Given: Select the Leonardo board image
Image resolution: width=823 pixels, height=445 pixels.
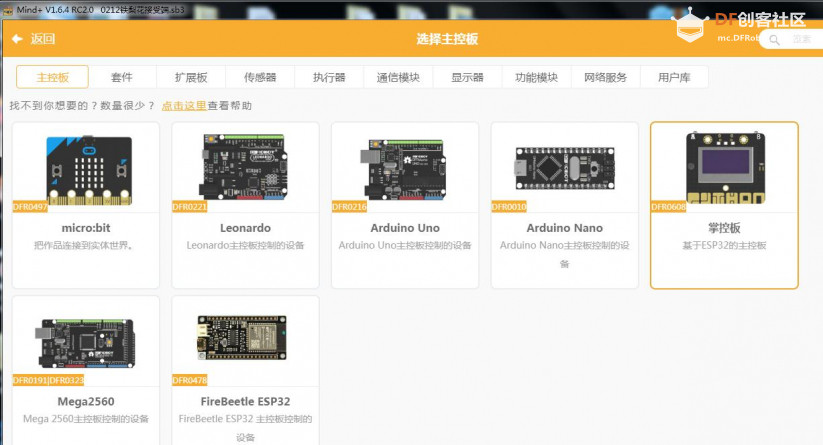Looking at the screenshot, I should pyautogui.click(x=244, y=166).
